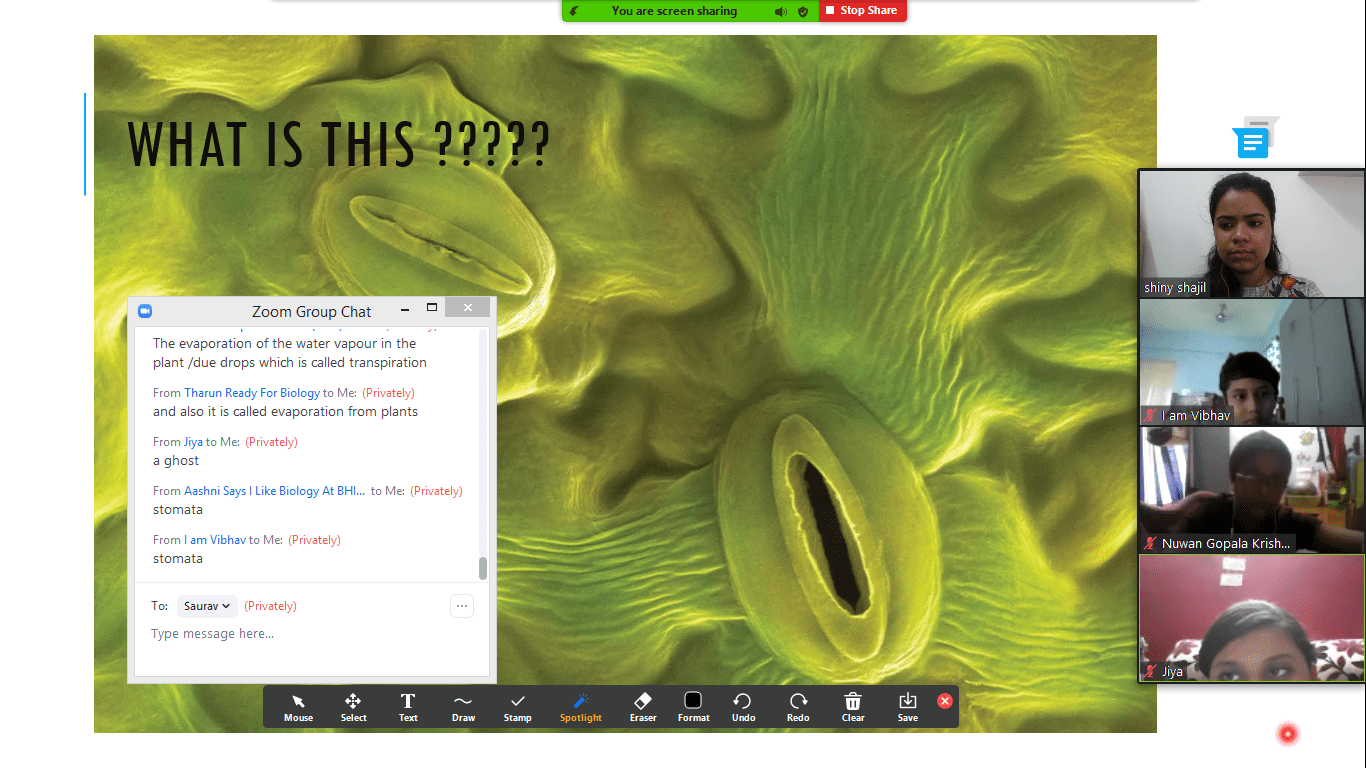This screenshot has height=768, width=1366.
Task: Expand the Stamp tool options
Action: point(517,706)
